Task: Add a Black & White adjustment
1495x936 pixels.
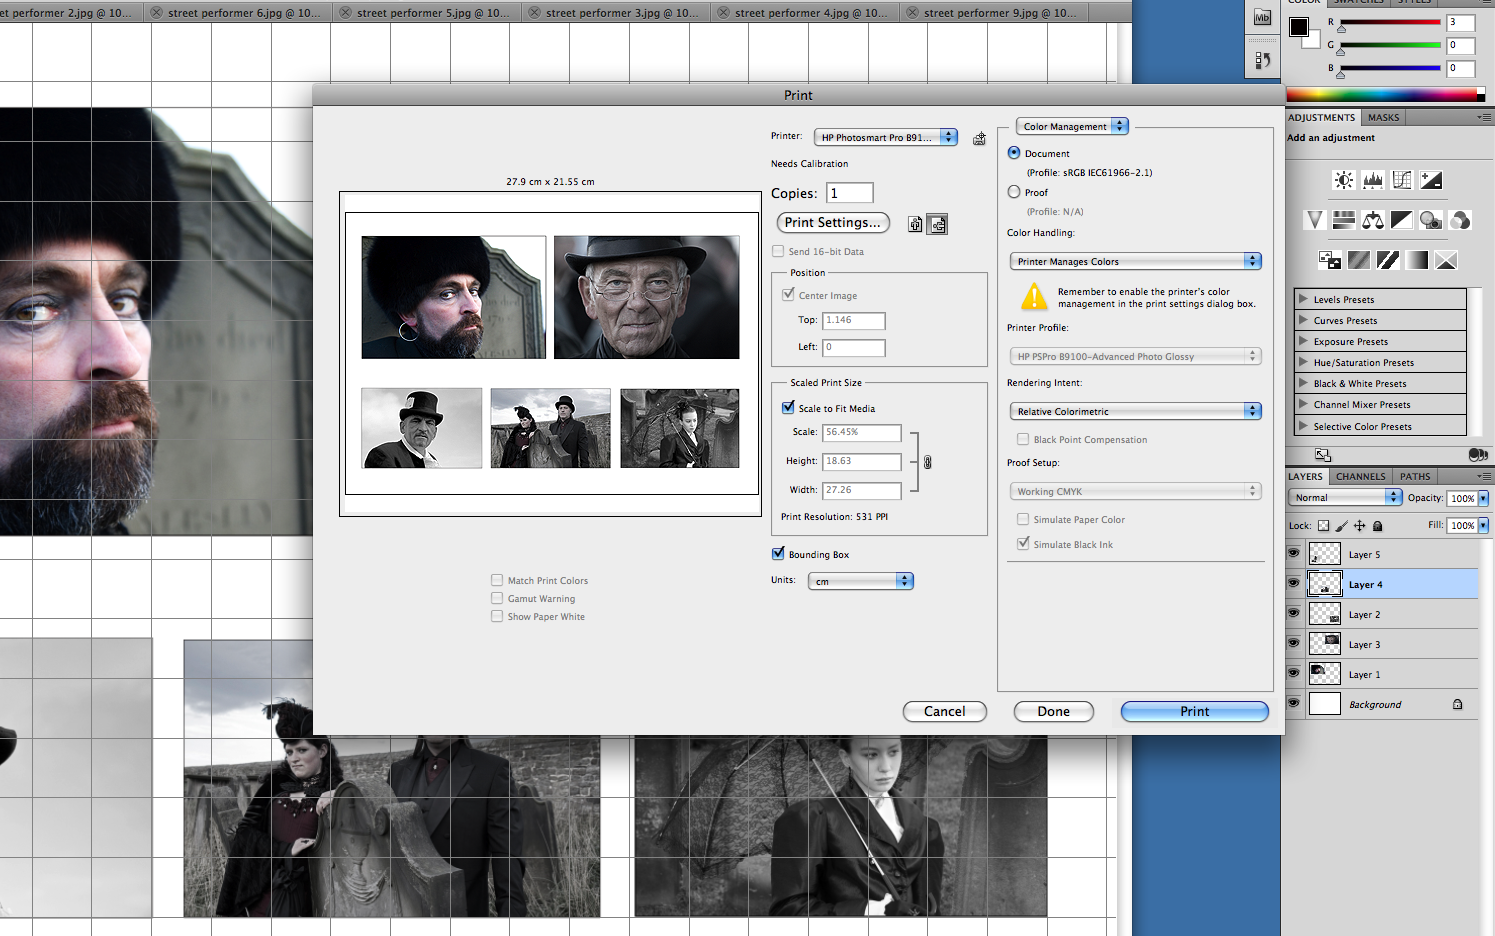Action: point(1402,220)
